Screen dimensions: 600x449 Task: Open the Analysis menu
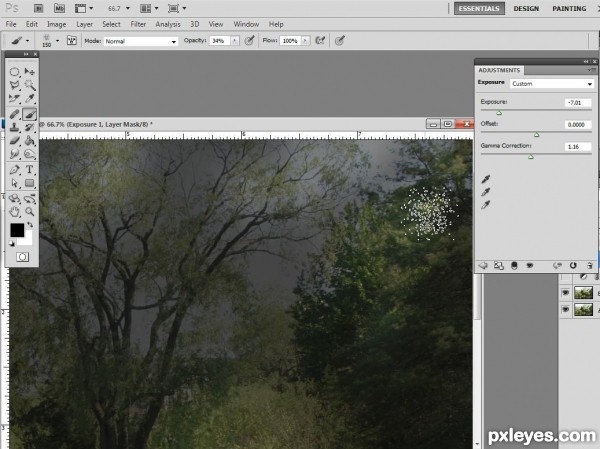pos(168,24)
